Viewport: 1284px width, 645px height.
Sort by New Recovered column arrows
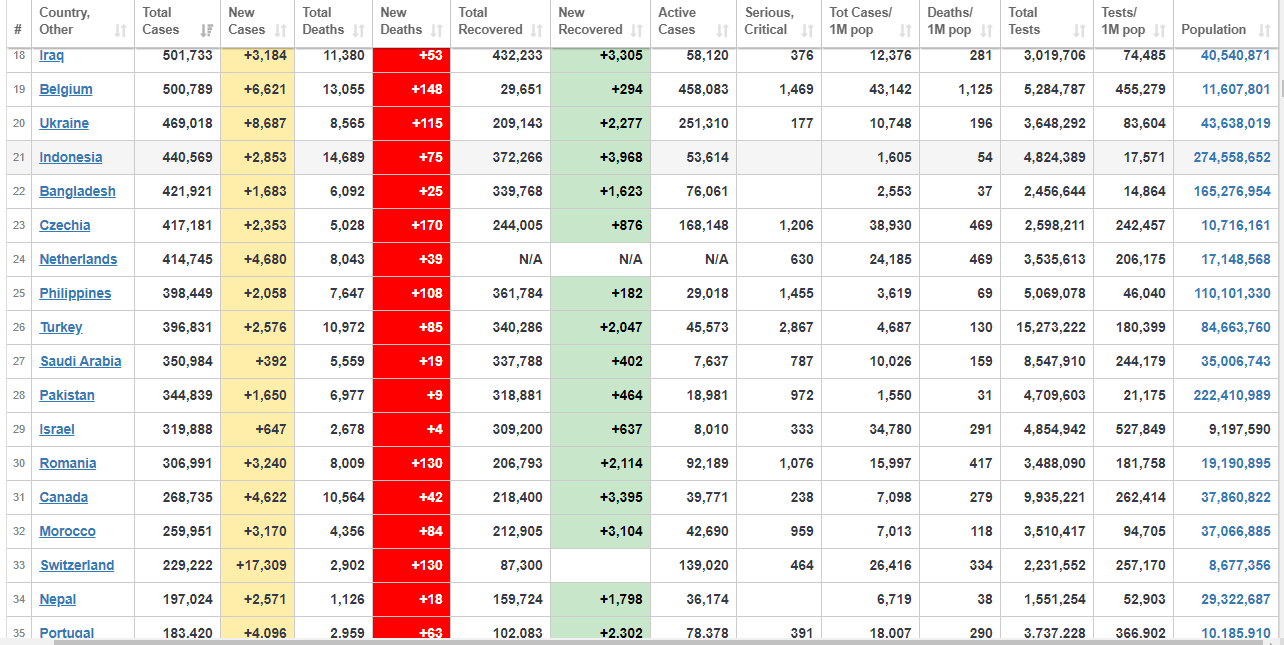637,31
